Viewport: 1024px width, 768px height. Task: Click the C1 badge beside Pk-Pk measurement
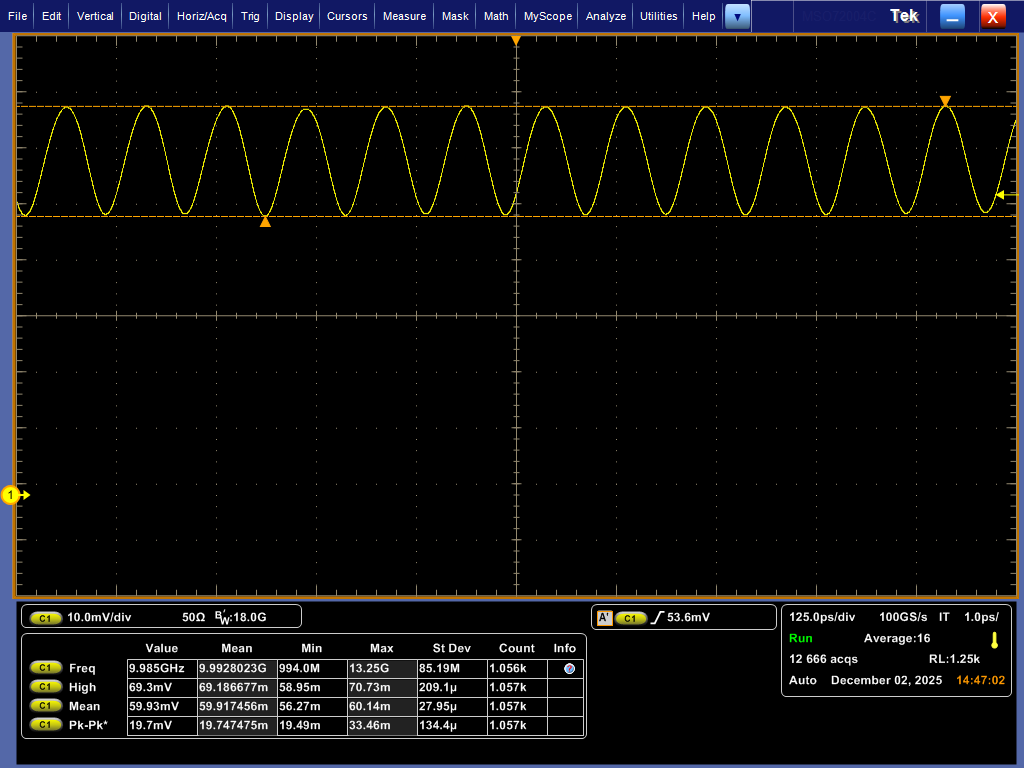pyautogui.click(x=45, y=725)
